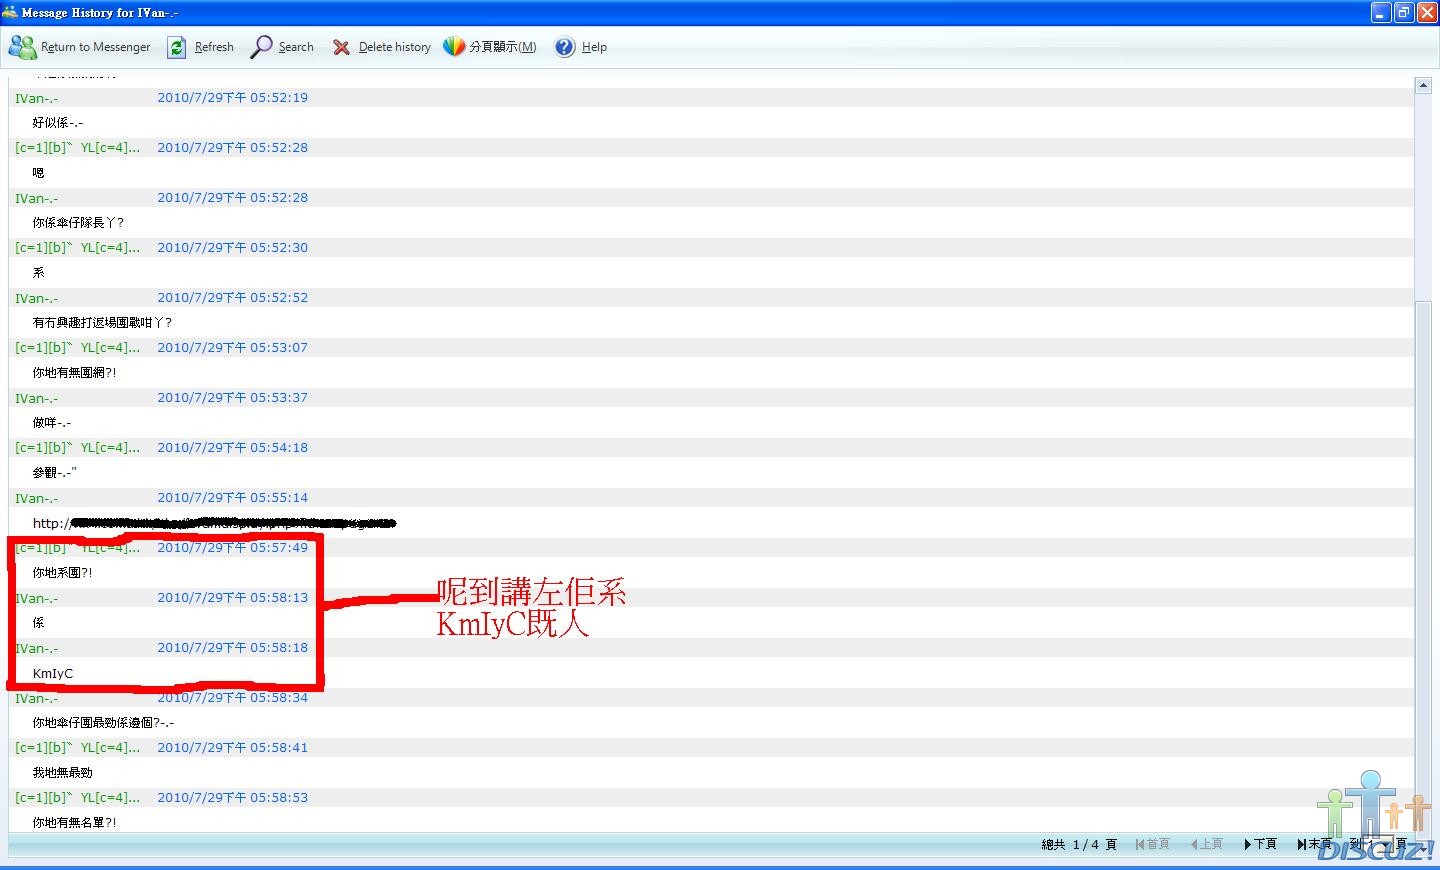1440x870 pixels.
Task: Select message "你地傘仔團最勁係邊個?-.-"
Action: (103, 723)
